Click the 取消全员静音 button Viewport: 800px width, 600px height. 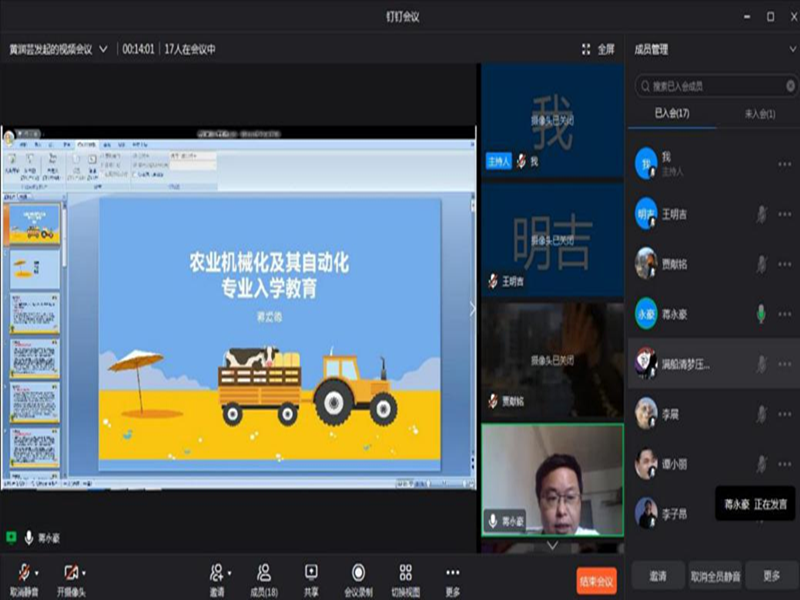coord(715,576)
